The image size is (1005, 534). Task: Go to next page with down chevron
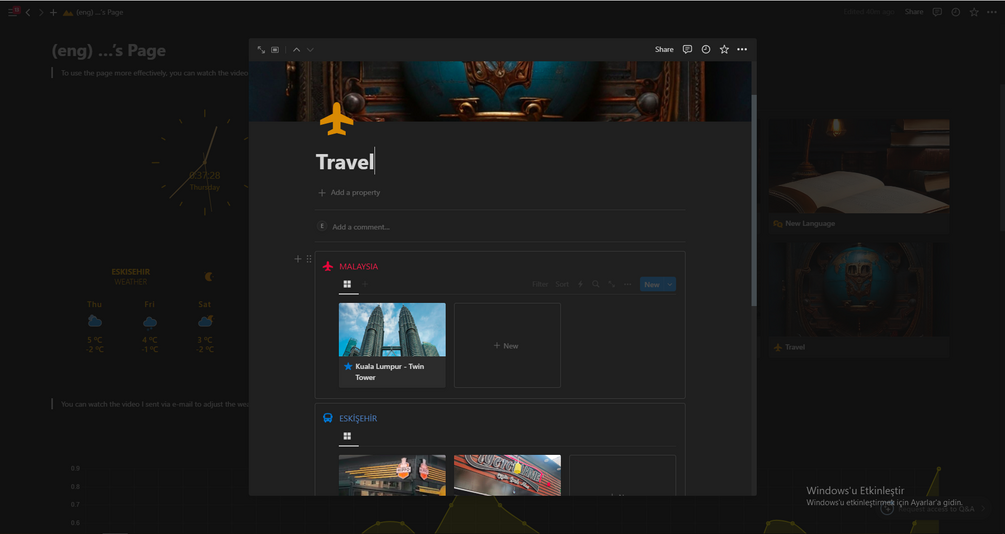coord(310,49)
